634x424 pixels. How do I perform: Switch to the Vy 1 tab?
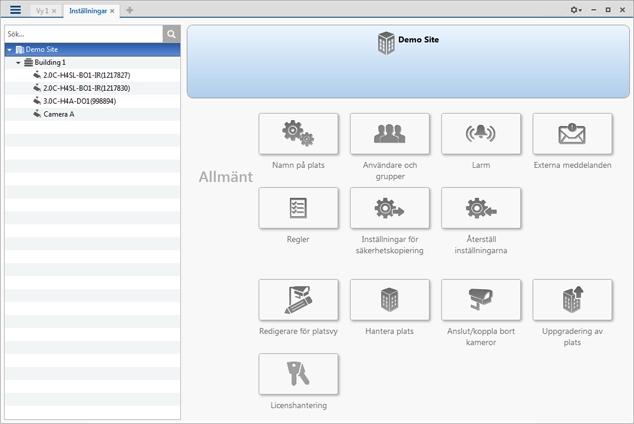coord(42,11)
